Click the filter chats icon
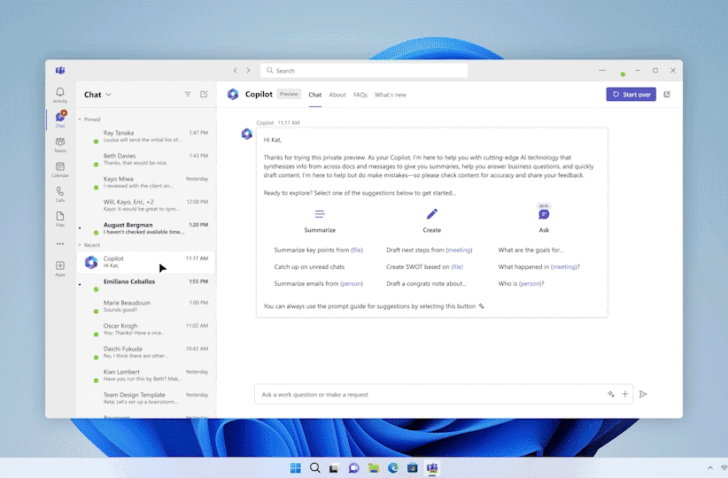This screenshot has width=728, height=478. click(x=188, y=94)
